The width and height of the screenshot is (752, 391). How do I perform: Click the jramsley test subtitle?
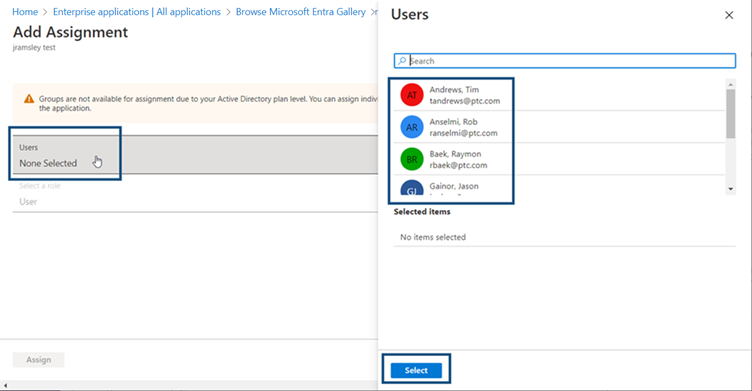[34, 47]
